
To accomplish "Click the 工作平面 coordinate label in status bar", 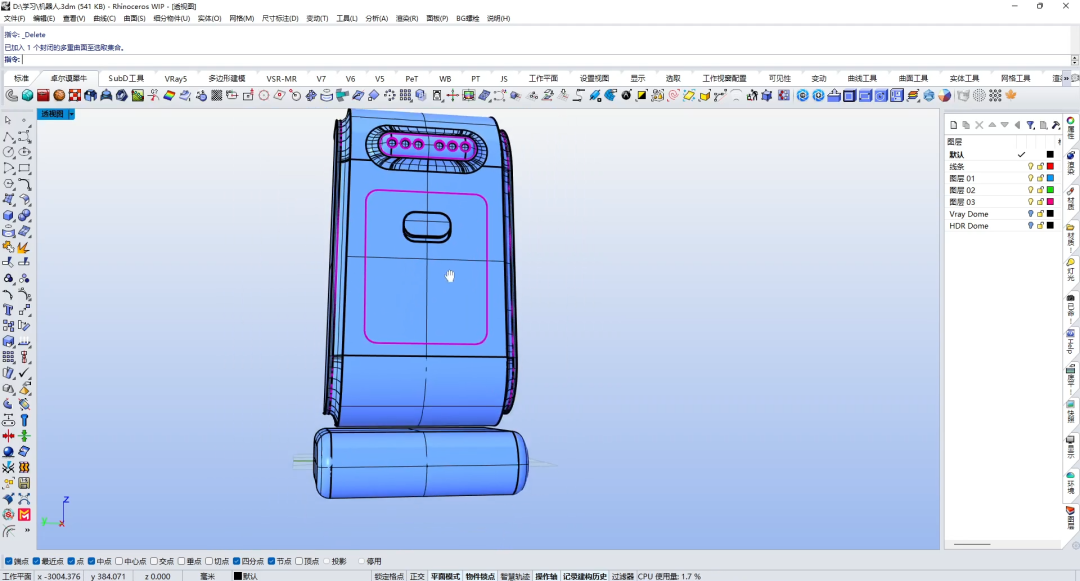I will (17, 576).
